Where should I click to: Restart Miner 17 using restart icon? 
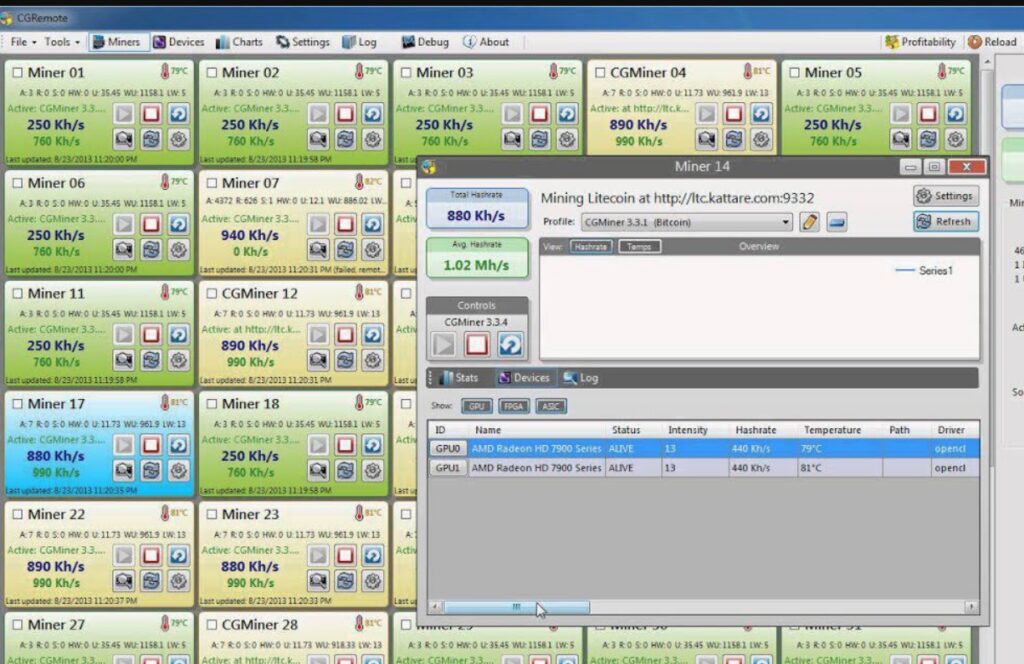point(178,445)
